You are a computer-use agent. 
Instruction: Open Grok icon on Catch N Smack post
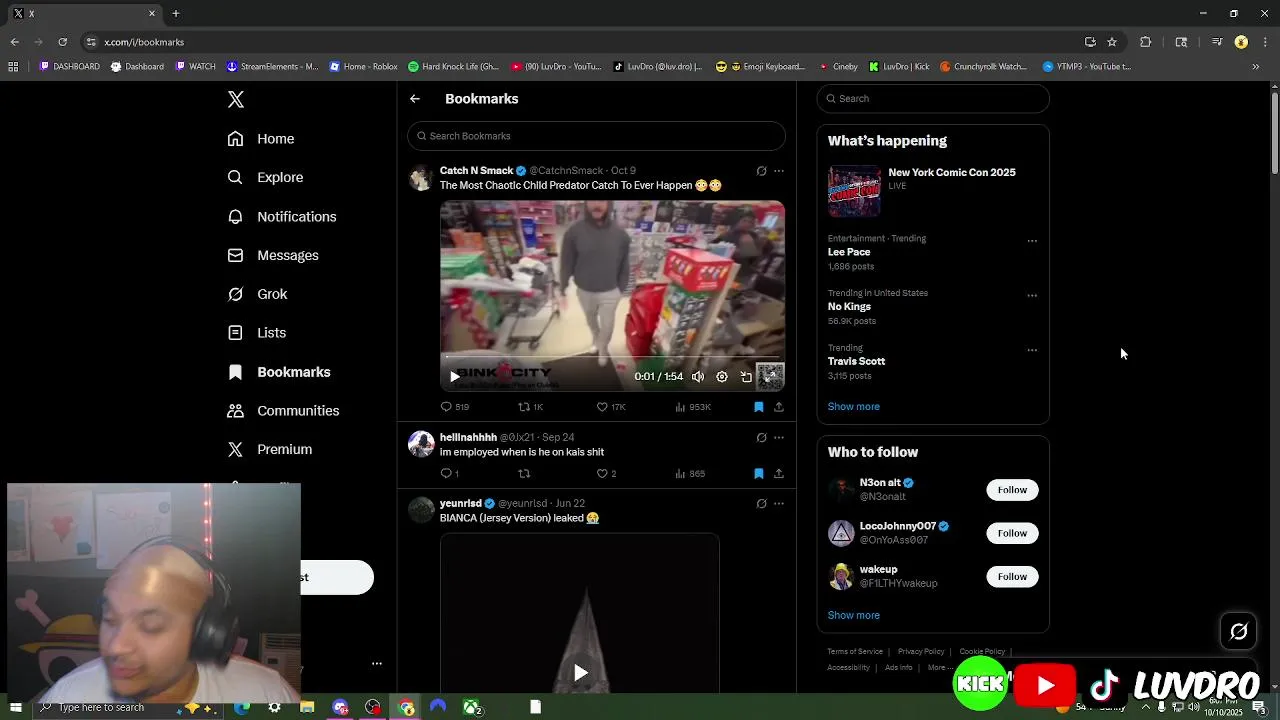click(761, 171)
